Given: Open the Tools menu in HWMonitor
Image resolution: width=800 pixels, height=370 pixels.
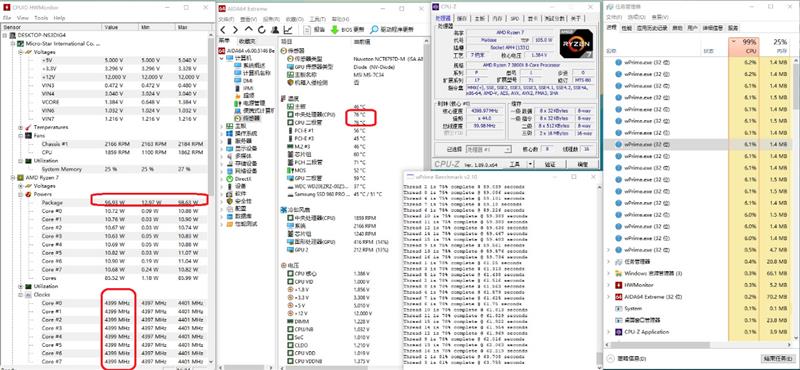Looking at the screenshot, I should click(41, 18).
